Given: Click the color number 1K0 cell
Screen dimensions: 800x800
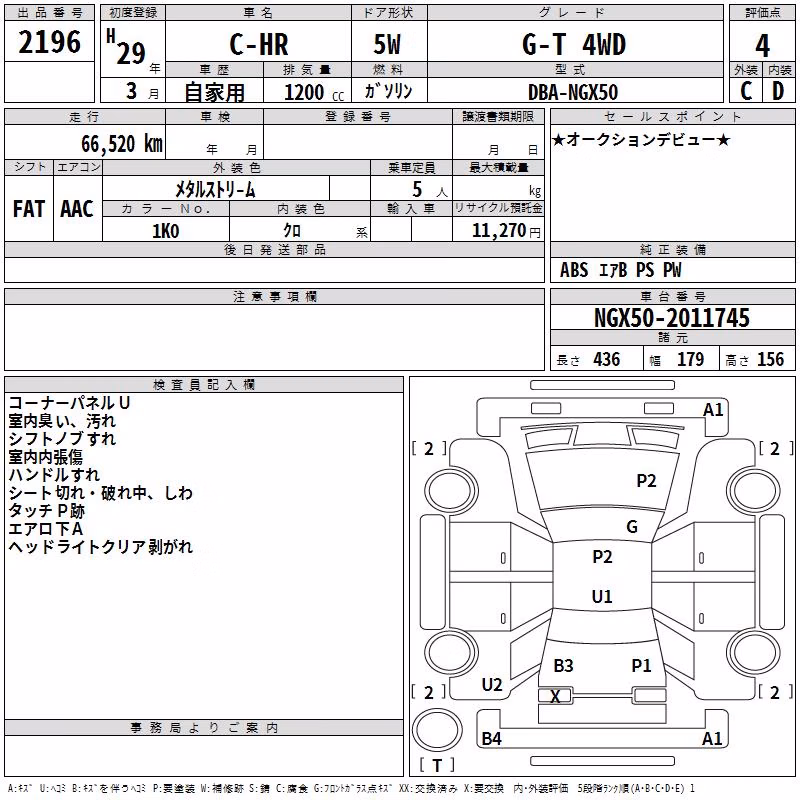Looking at the screenshot, I should 166,231.
